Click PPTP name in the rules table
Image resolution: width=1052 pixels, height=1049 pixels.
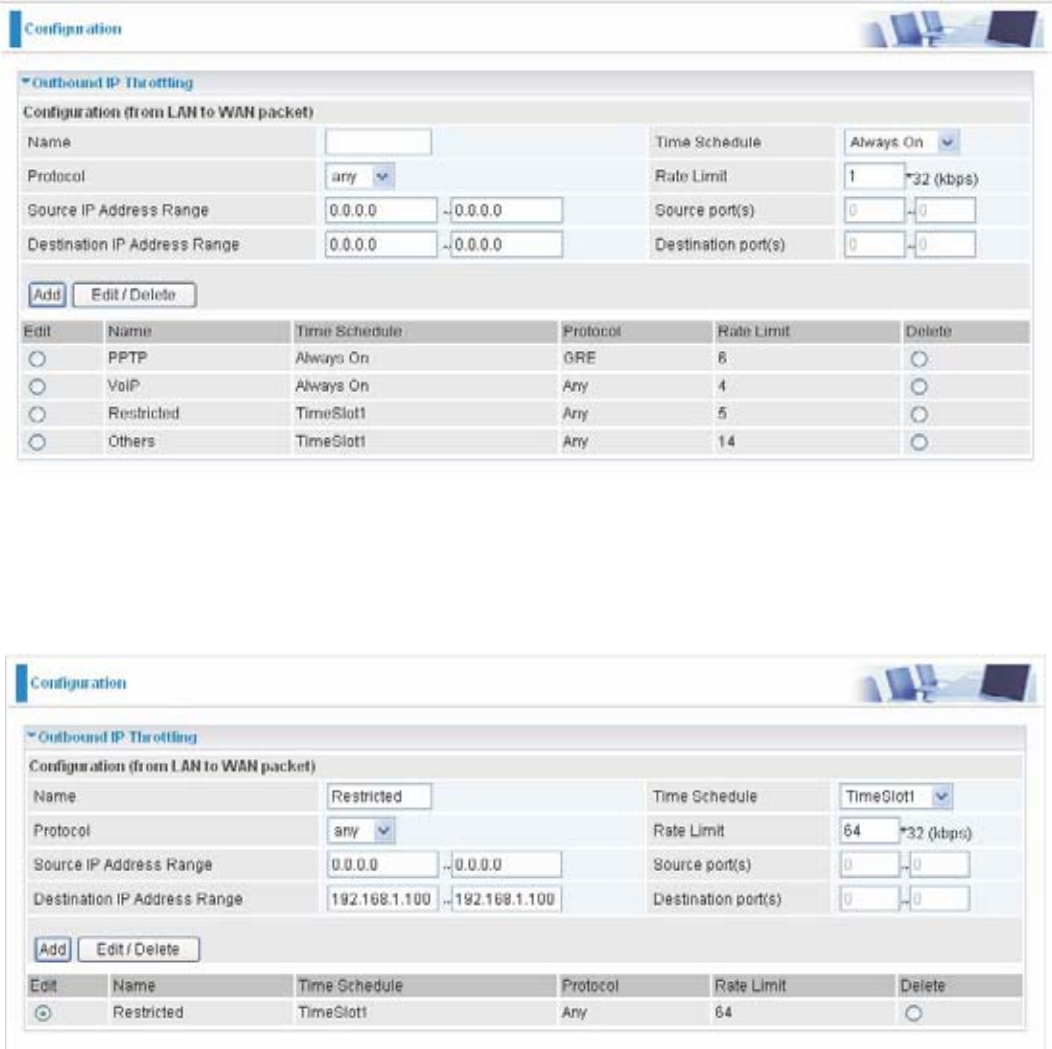(127, 358)
